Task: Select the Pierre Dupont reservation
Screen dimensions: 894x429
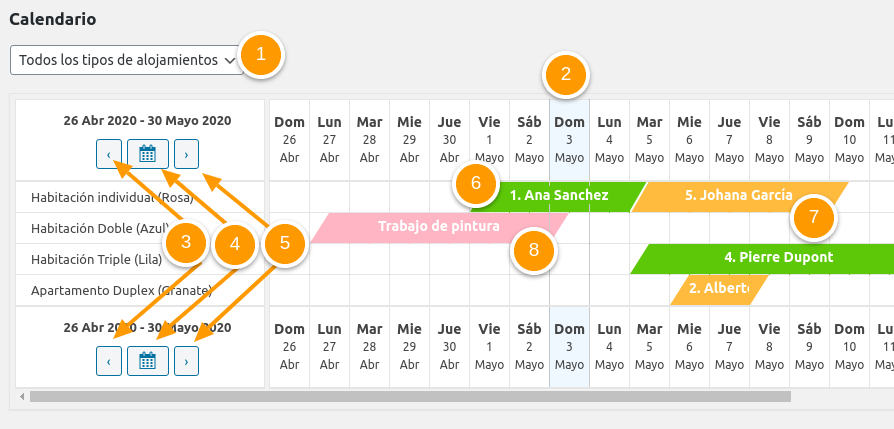Action: pos(778,258)
